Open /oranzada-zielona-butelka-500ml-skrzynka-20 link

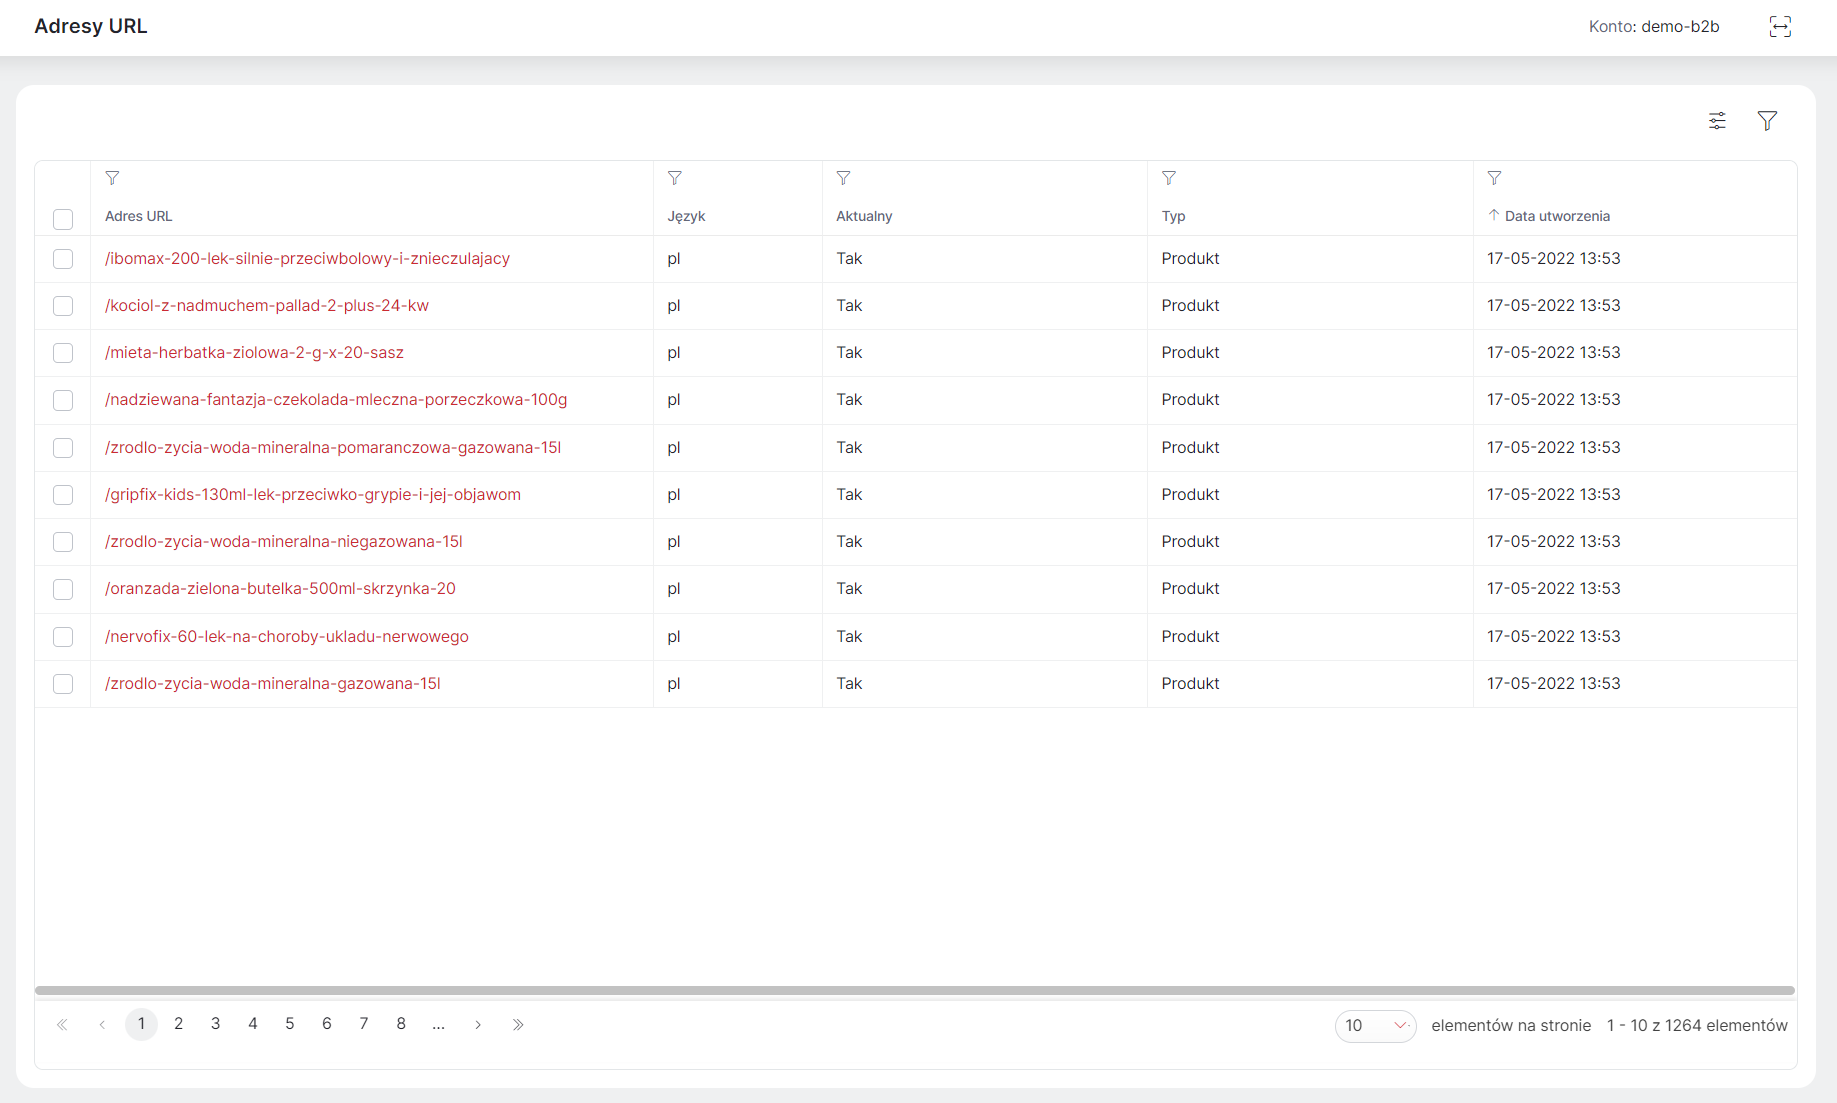[x=280, y=588]
